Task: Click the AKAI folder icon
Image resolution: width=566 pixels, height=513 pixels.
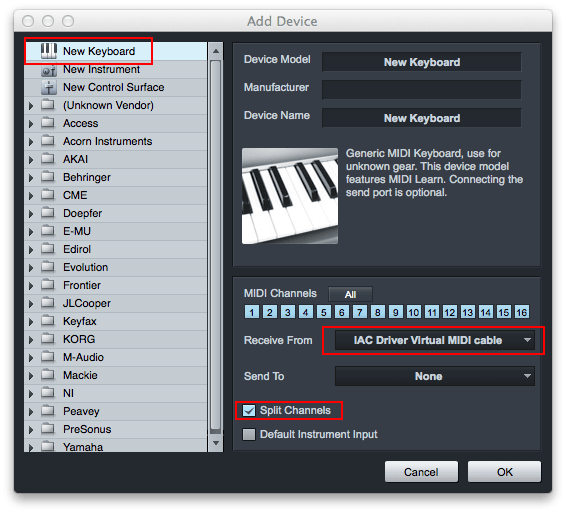Action: 47,159
